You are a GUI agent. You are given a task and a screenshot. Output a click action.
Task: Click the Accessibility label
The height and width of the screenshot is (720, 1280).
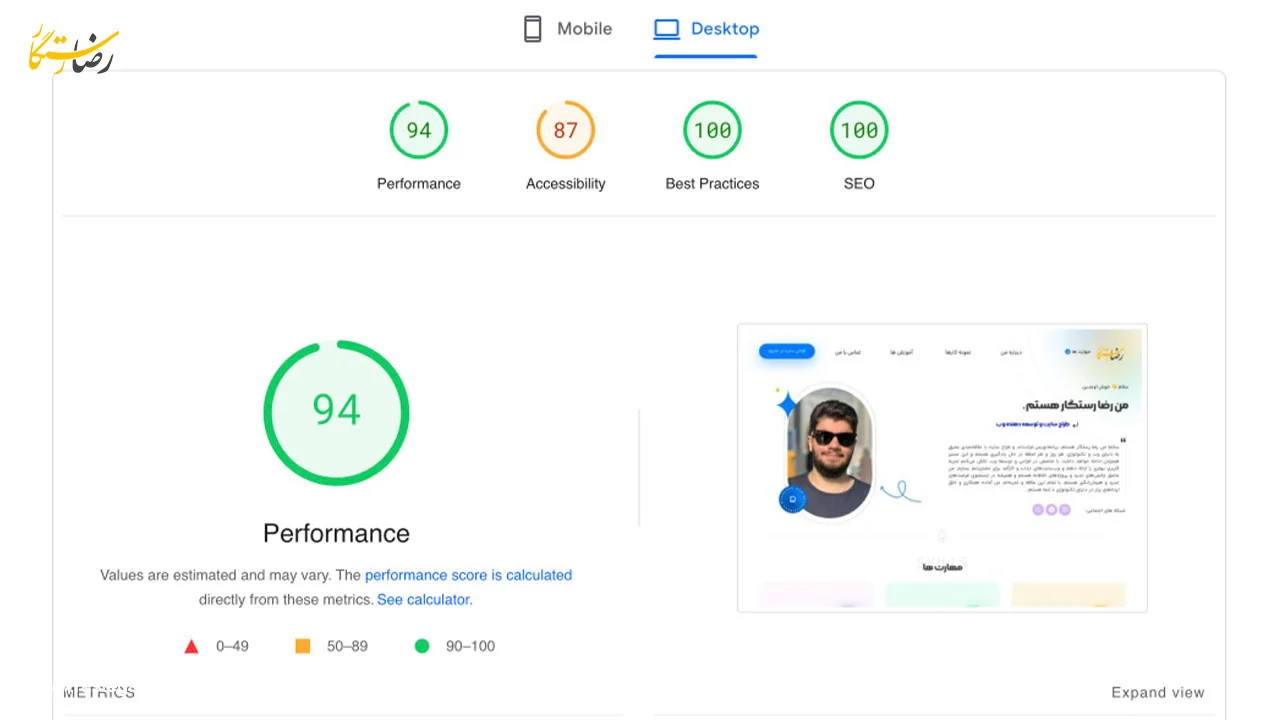[x=566, y=184]
